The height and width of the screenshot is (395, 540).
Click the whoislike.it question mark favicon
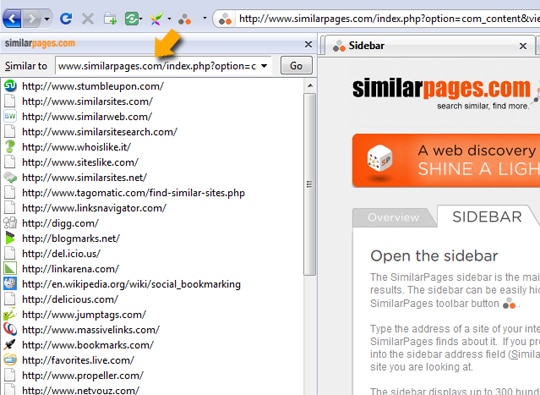[10, 147]
